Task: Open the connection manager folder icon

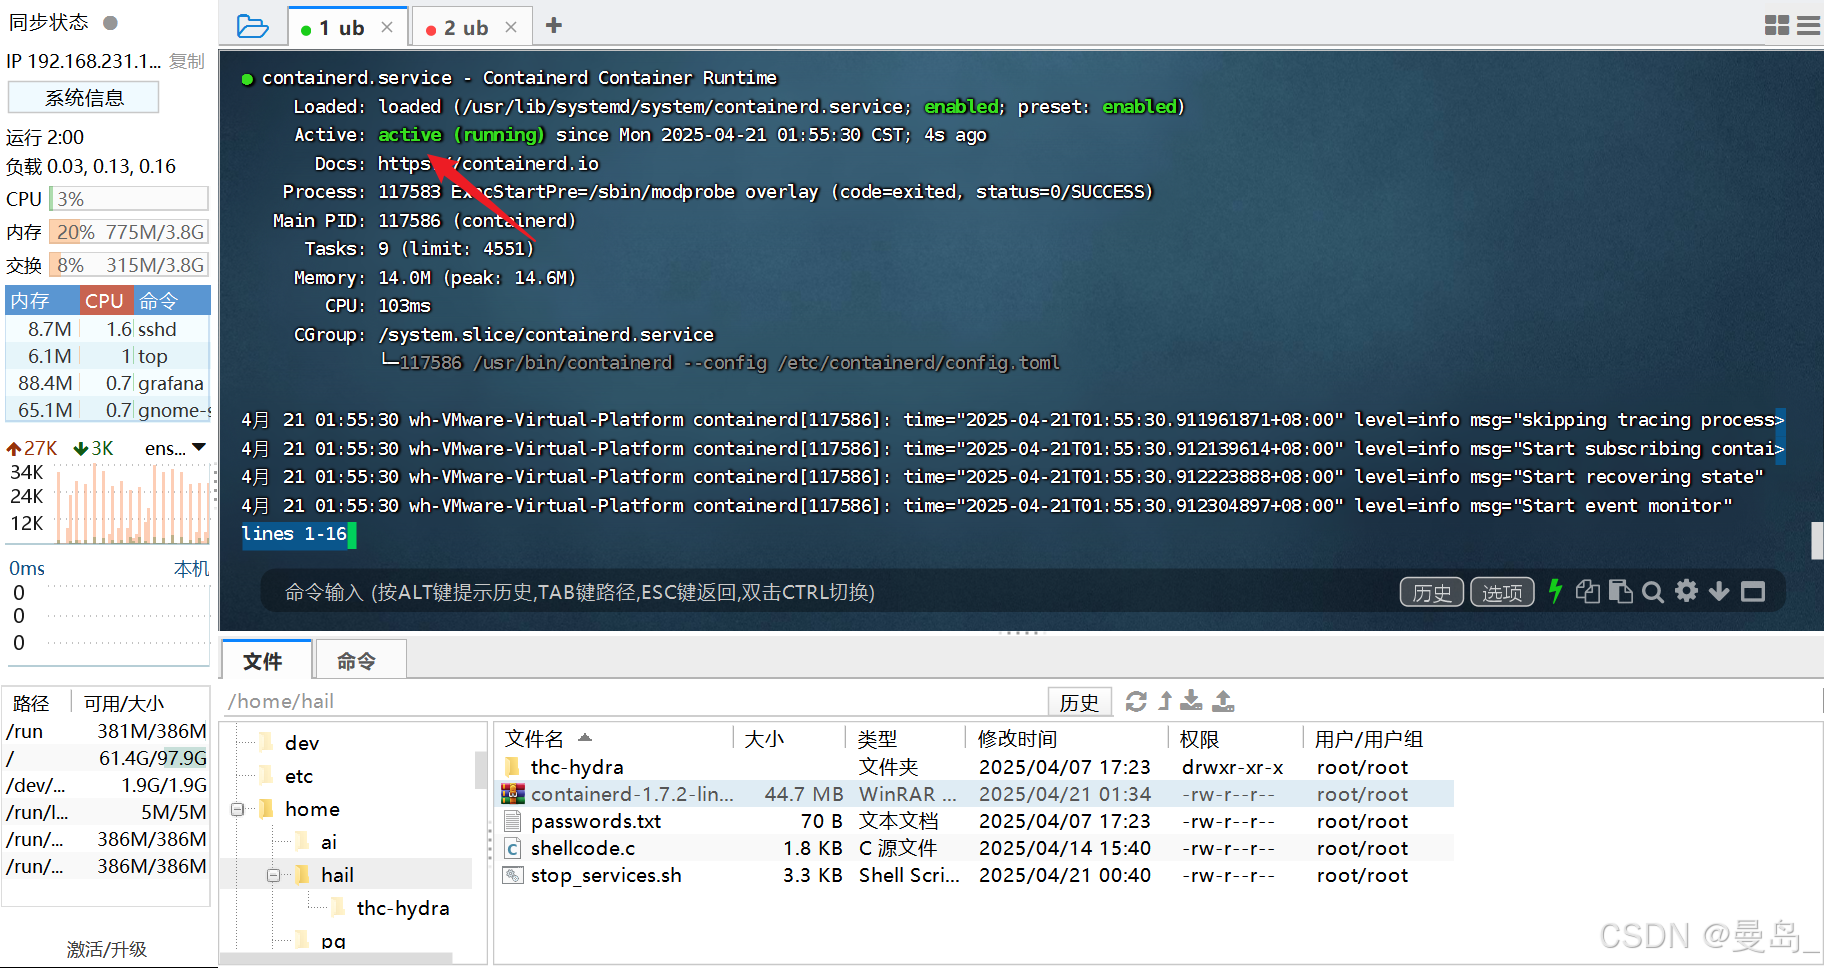Action: tap(252, 26)
